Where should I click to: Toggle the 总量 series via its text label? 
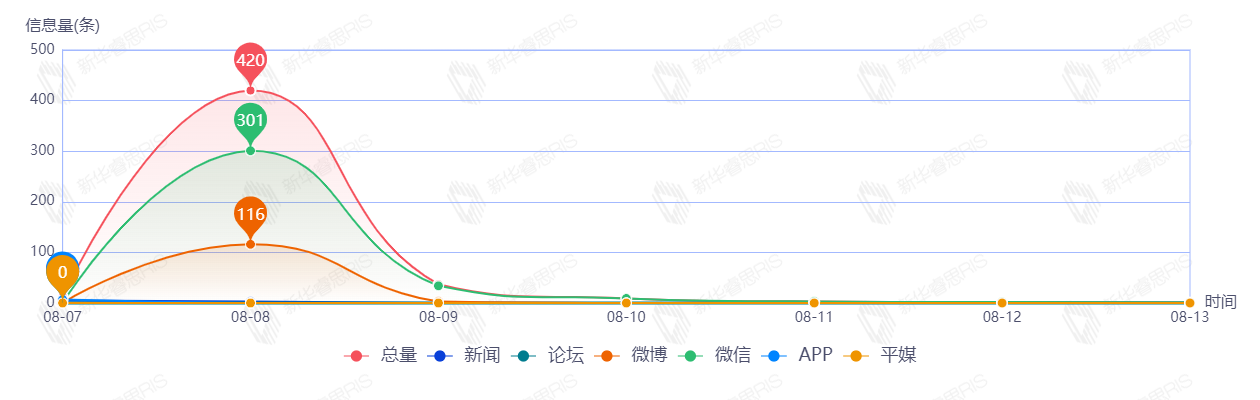pyautogui.click(x=398, y=355)
